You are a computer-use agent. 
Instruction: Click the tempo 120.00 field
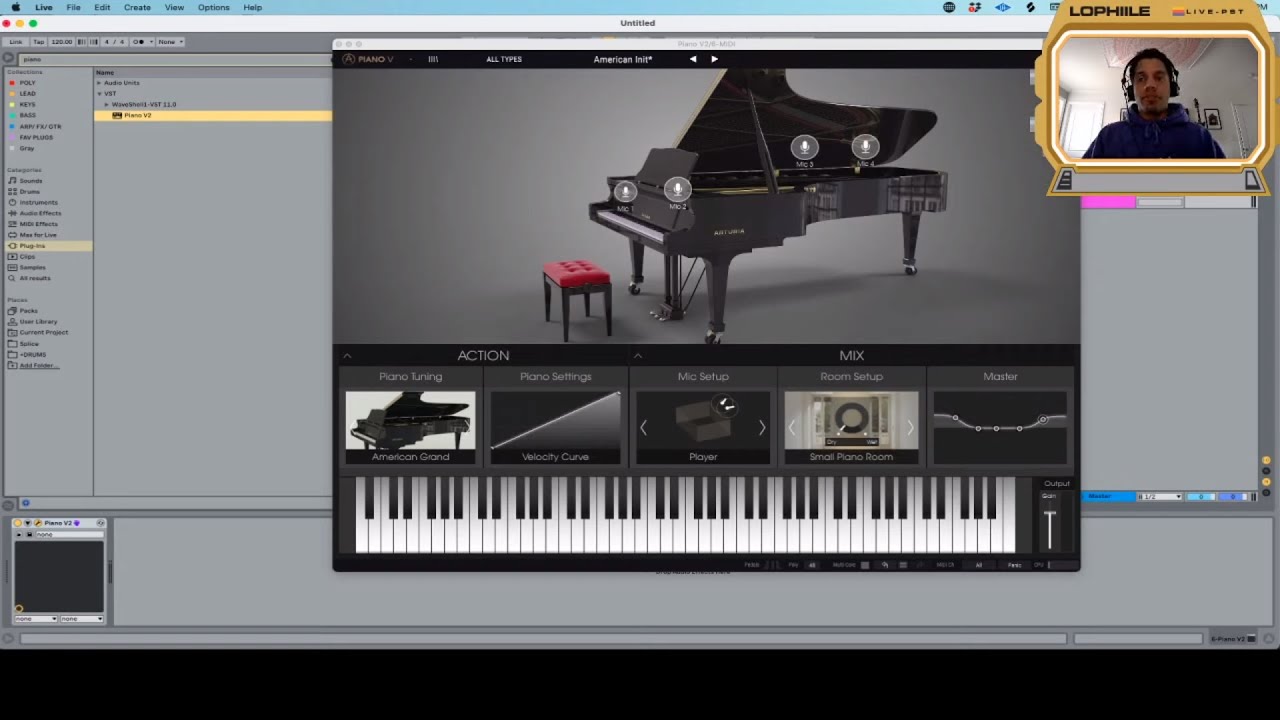(x=62, y=42)
